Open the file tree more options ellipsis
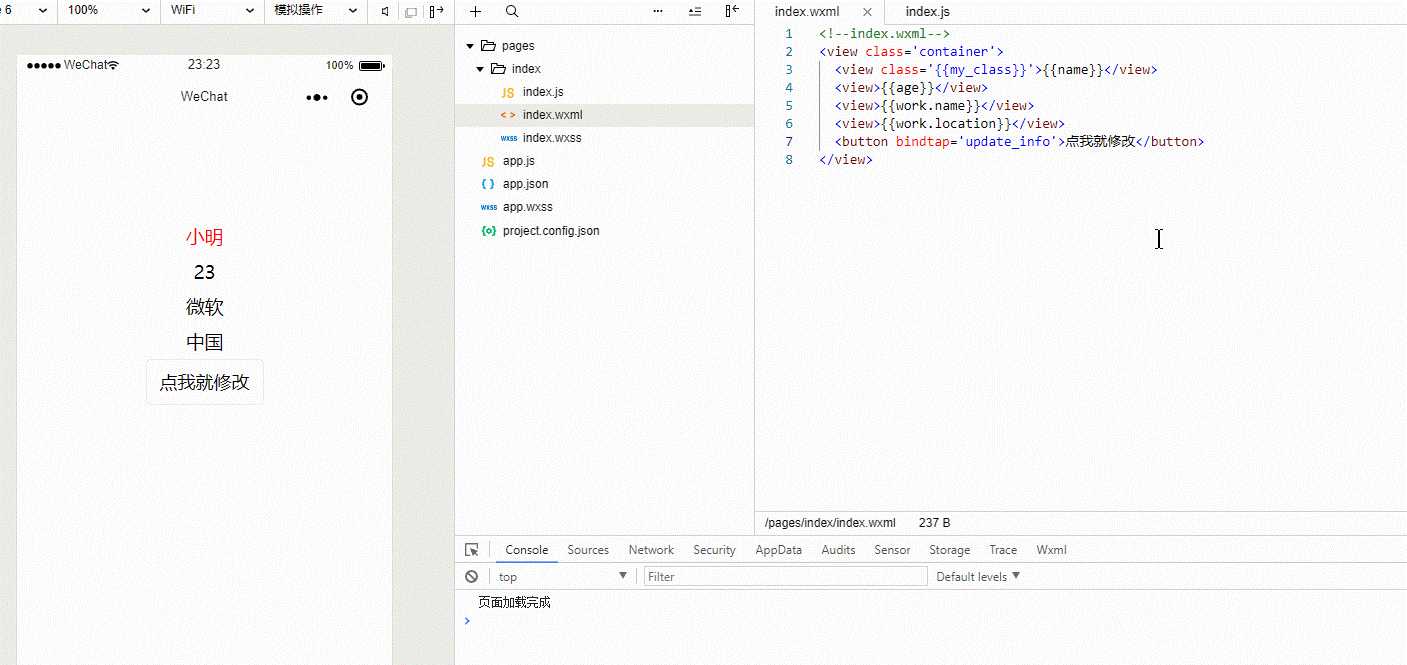 point(658,11)
